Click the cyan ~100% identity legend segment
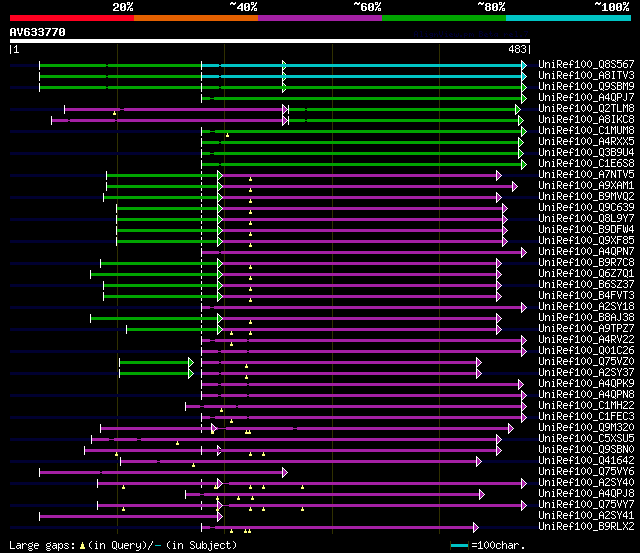Viewport: 640px width, 553px height. click(x=568, y=18)
